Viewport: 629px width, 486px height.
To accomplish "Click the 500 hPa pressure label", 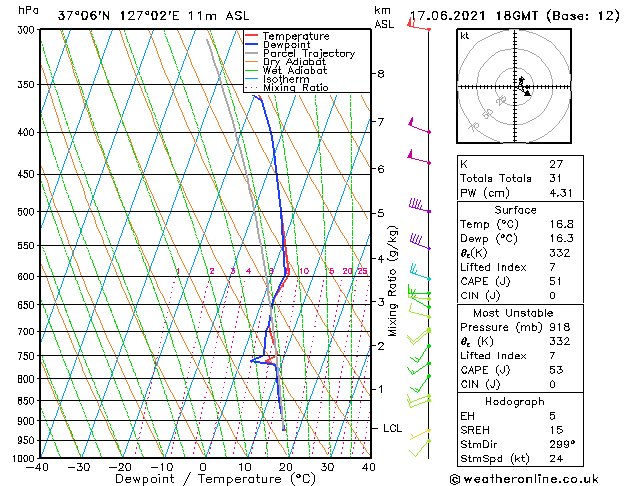I will (28, 212).
